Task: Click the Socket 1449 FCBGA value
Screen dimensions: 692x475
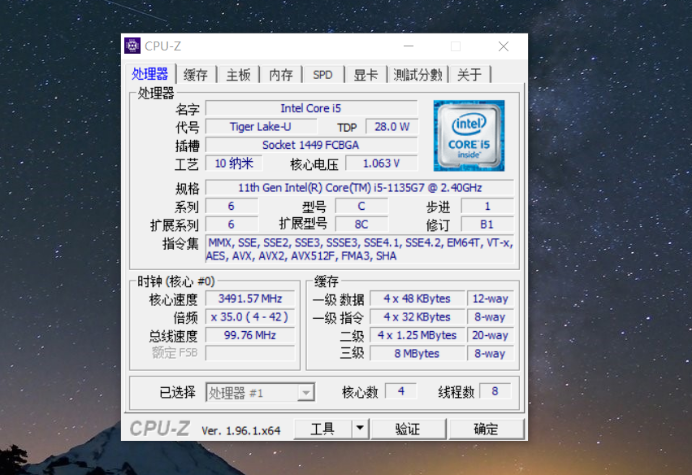Action: click(x=311, y=145)
